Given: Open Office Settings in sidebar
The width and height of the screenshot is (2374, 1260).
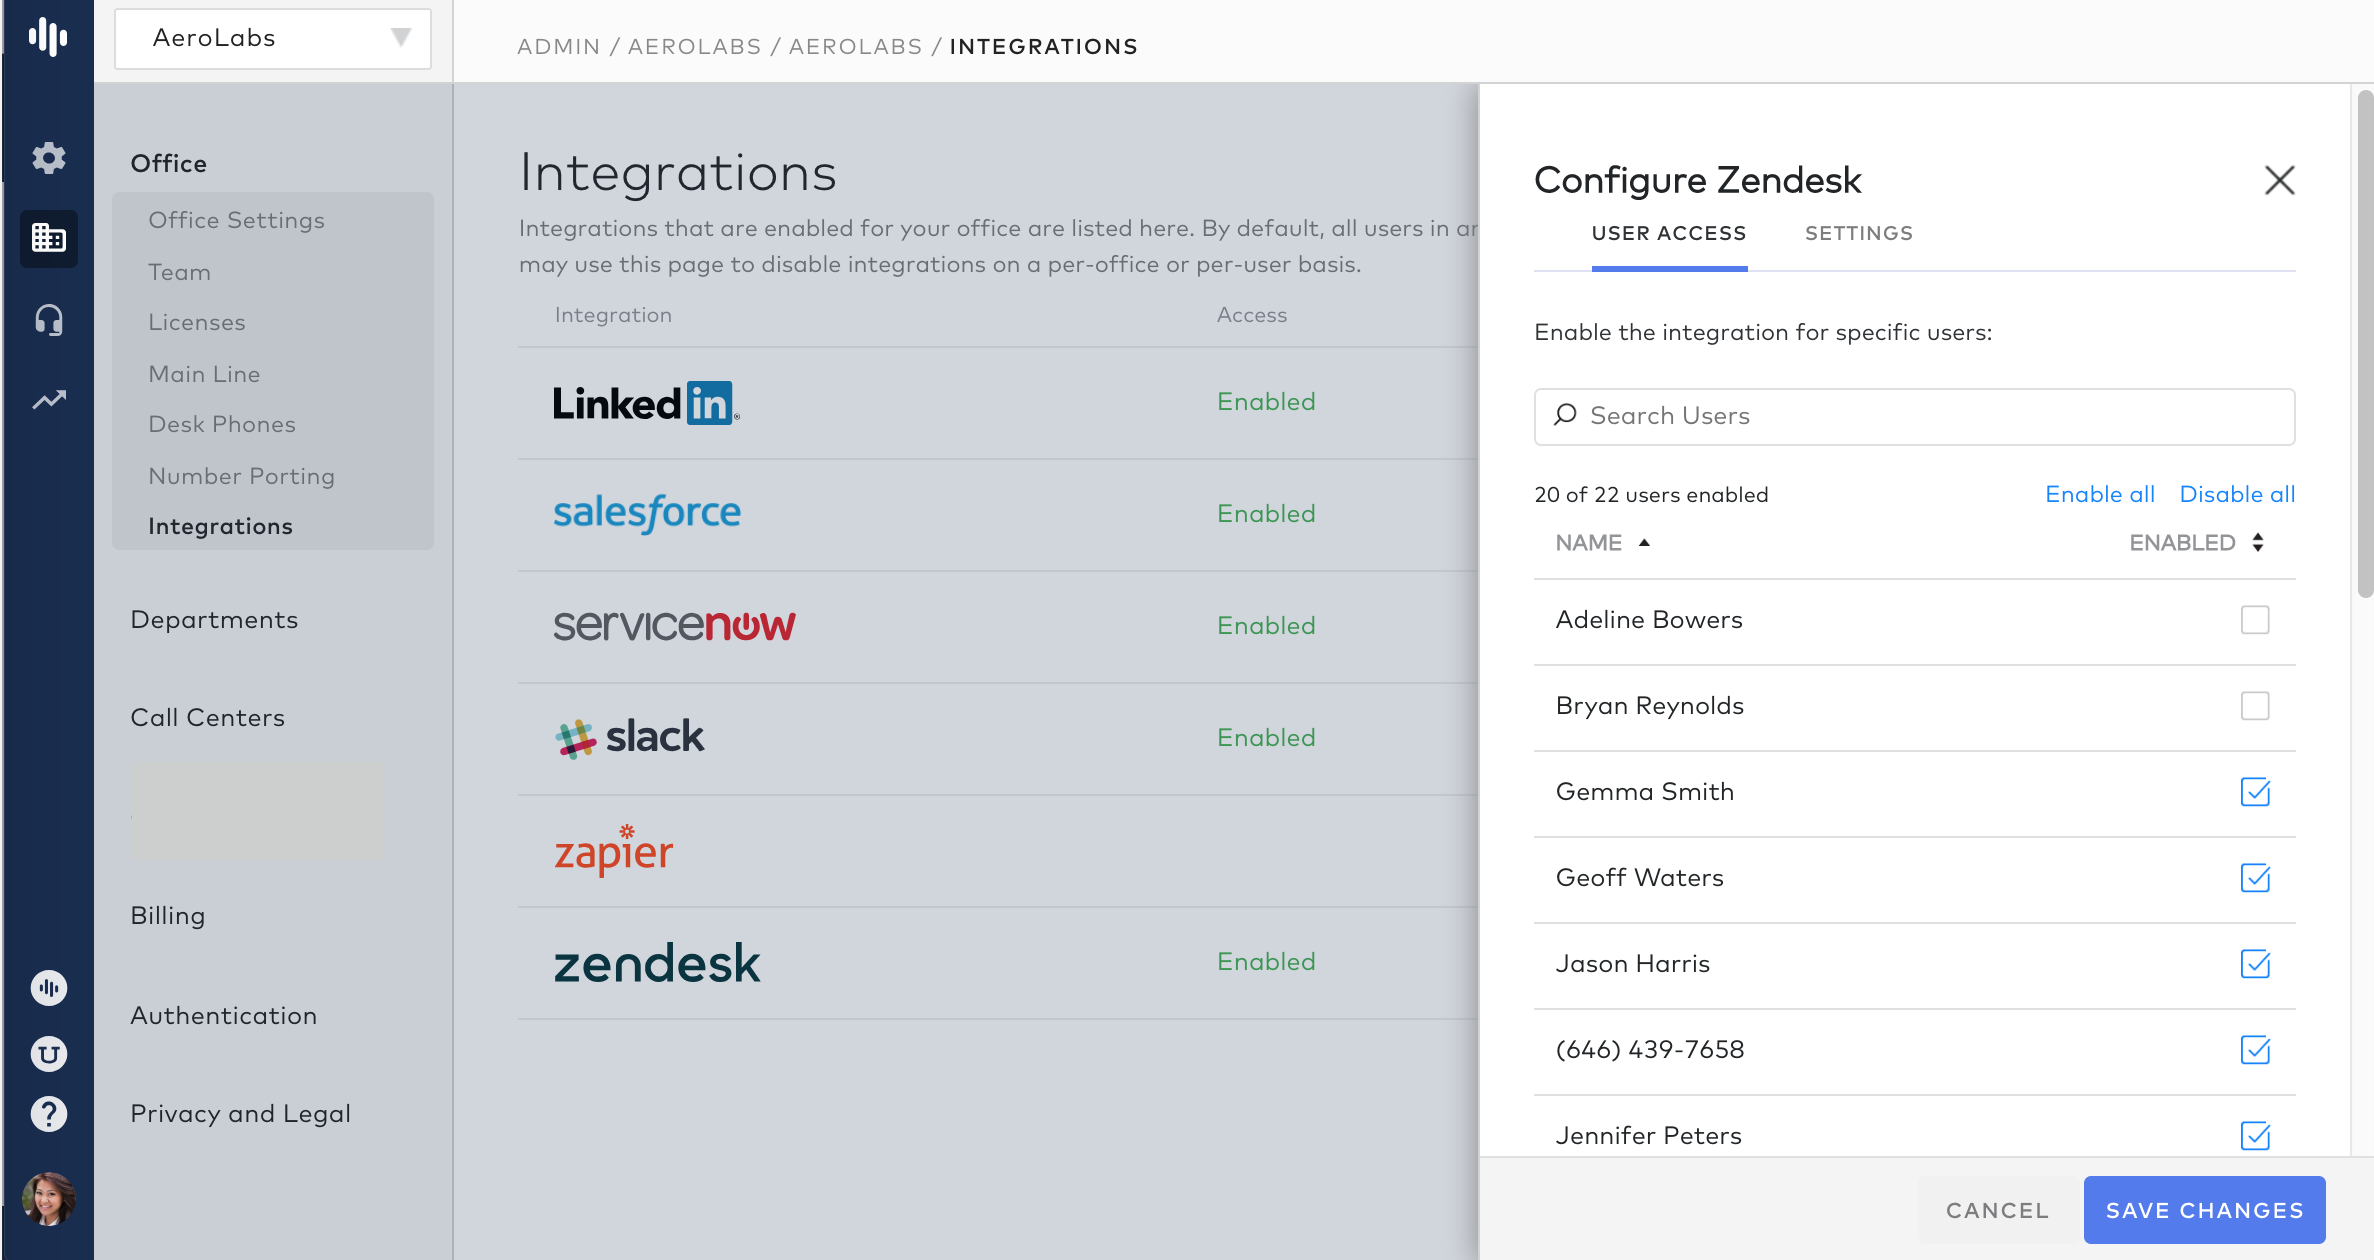Looking at the screenshot, I should [x=236, y=220].
